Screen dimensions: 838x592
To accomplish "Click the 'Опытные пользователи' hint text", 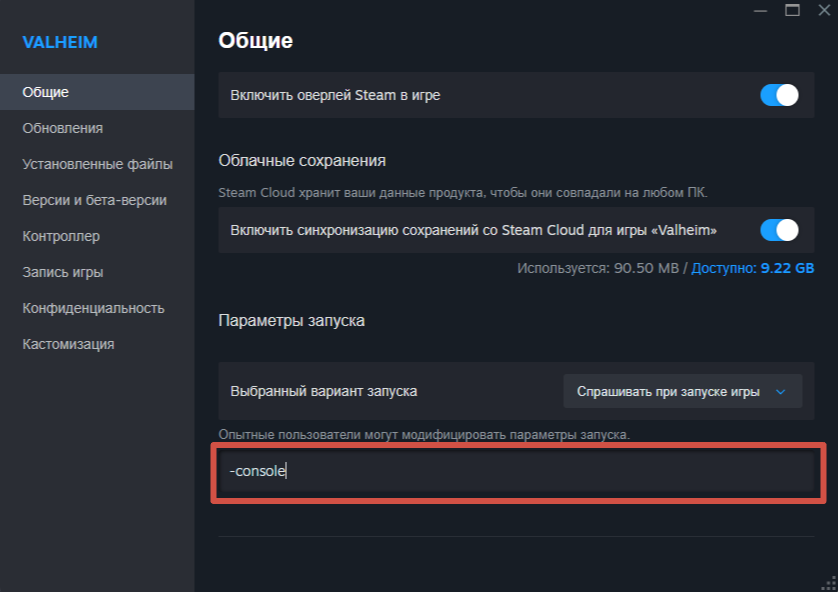I will point(424,434).
